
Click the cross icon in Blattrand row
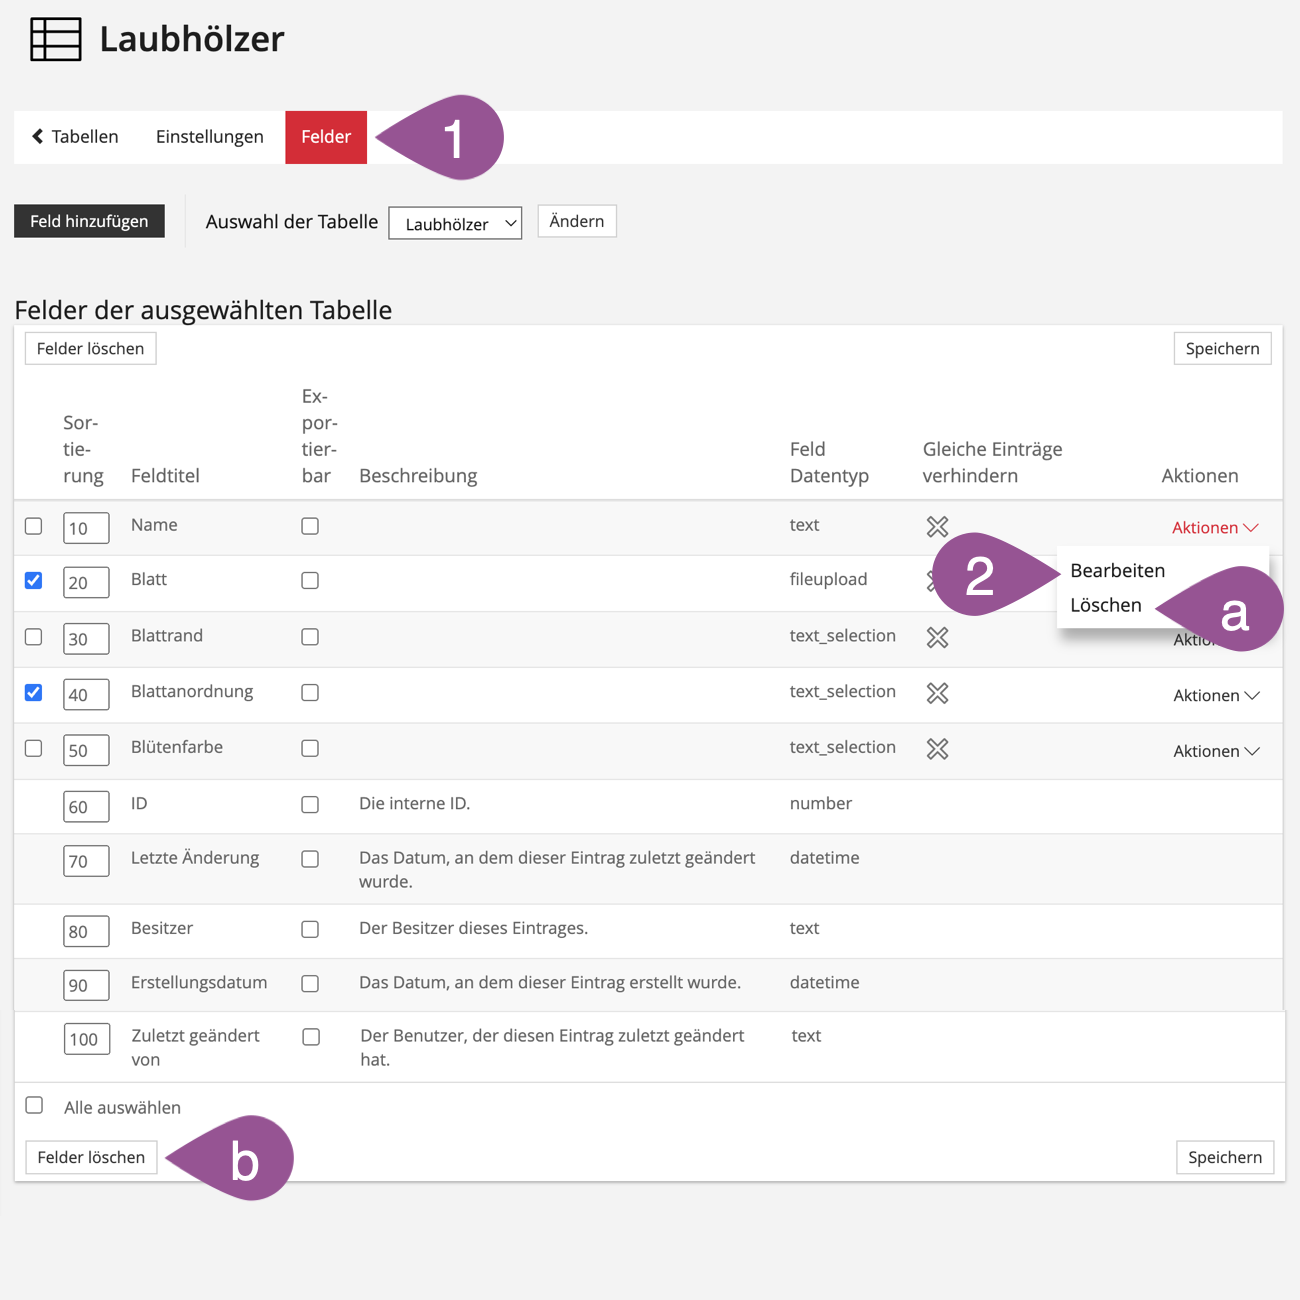[x=937, y=637]
